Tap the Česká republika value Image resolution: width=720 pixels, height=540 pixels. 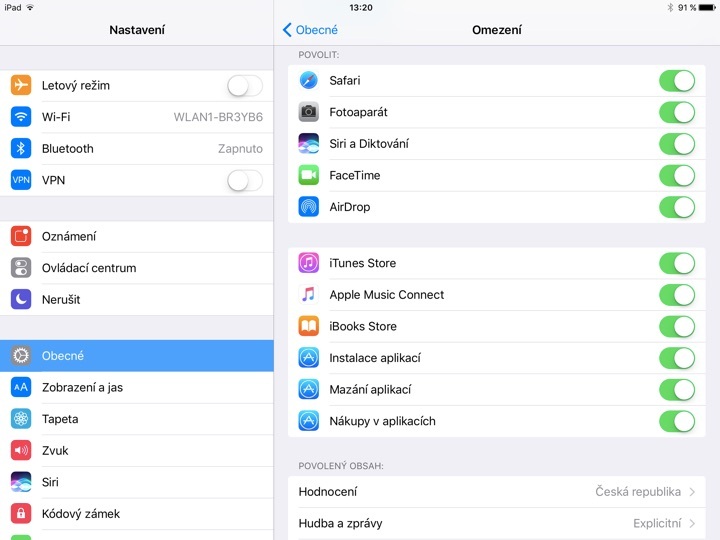pos(638,492)
